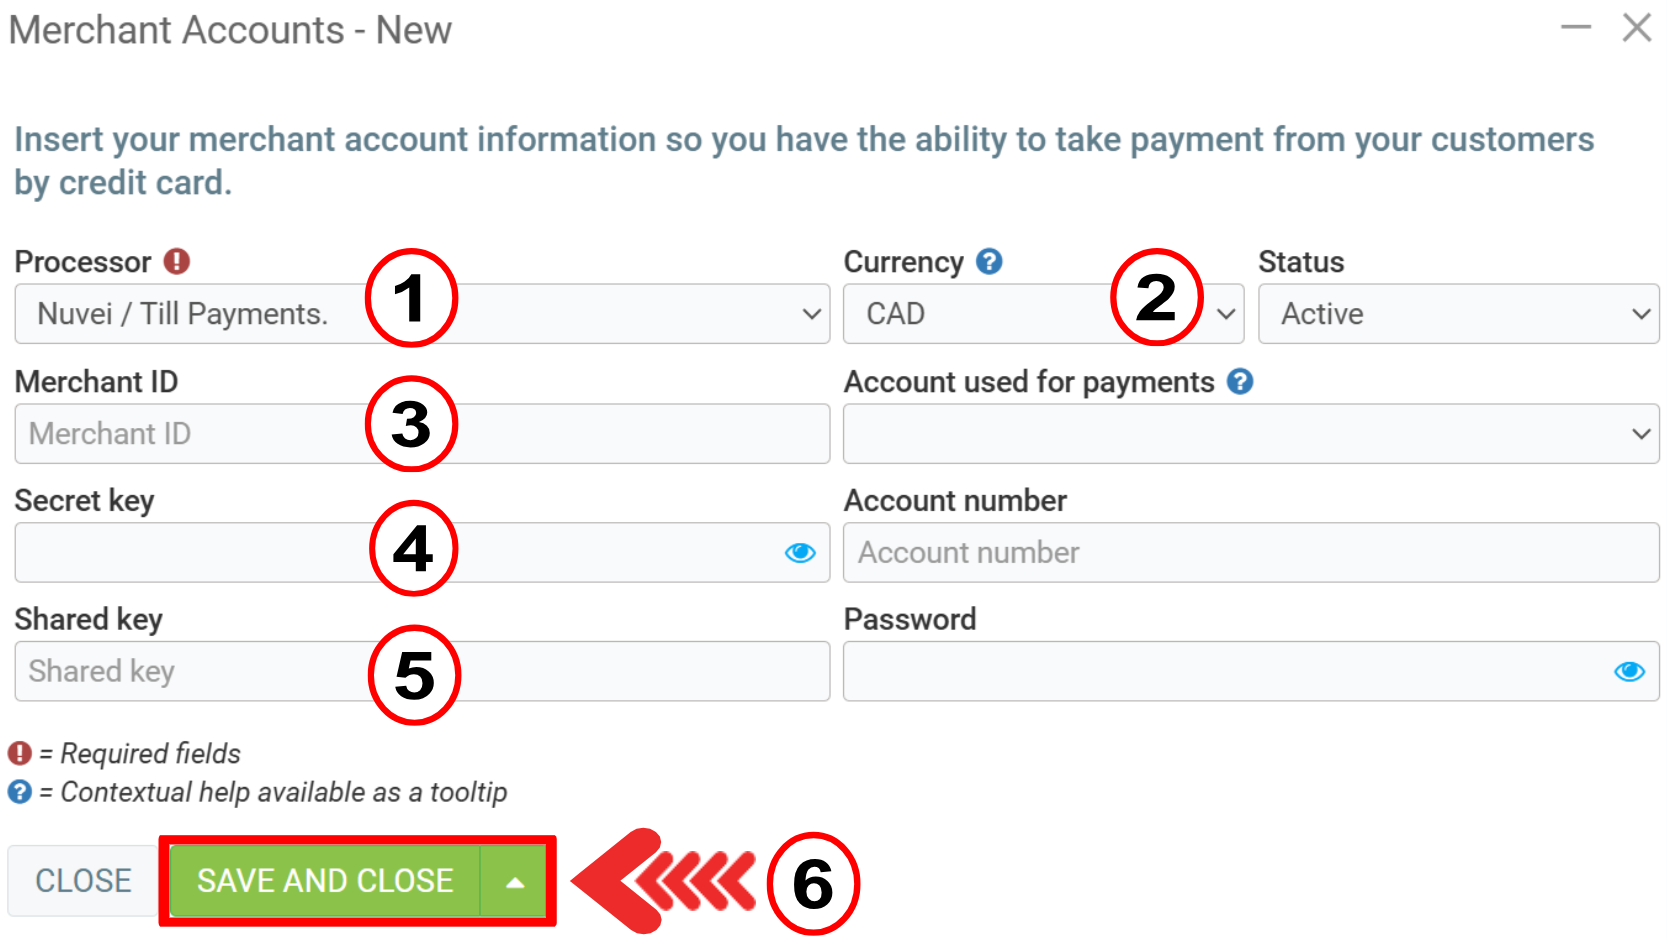Image resolution: width=1667 pixels, height=939 pixels.
Task: Expand the Save and Close options arrow
Action: click(x=515, y=881)
